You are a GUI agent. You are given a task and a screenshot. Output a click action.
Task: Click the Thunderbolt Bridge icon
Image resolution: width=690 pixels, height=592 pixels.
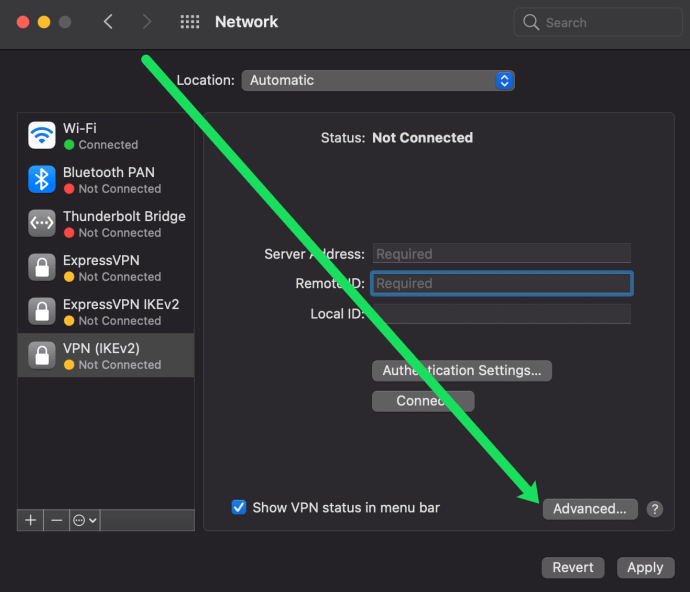coord(42,224)
